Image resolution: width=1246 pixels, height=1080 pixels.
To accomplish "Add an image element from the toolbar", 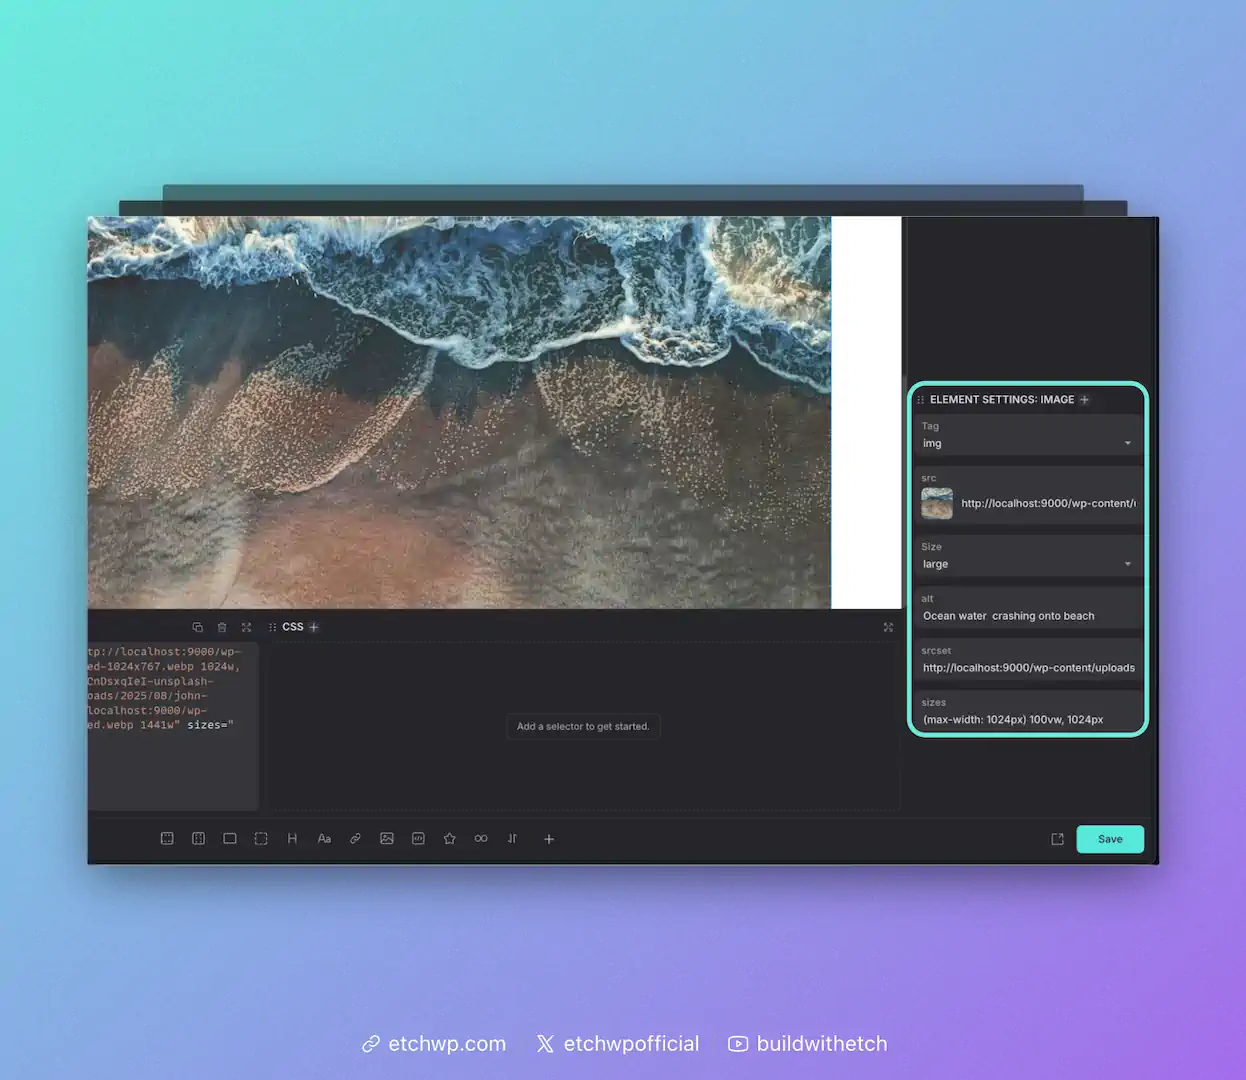I will tap(387, 839).
